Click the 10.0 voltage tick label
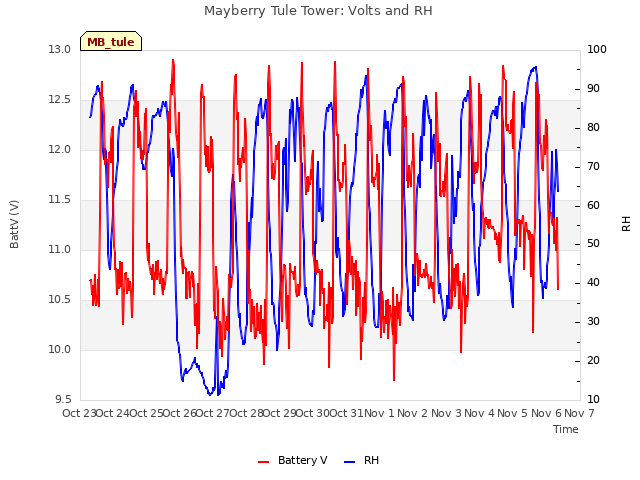This screenshot has width=640, height=480. click(x=59, y=349)
